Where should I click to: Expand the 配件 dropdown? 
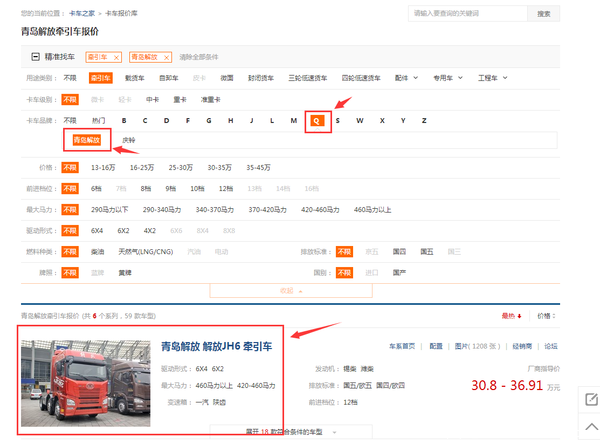point(406,78)
